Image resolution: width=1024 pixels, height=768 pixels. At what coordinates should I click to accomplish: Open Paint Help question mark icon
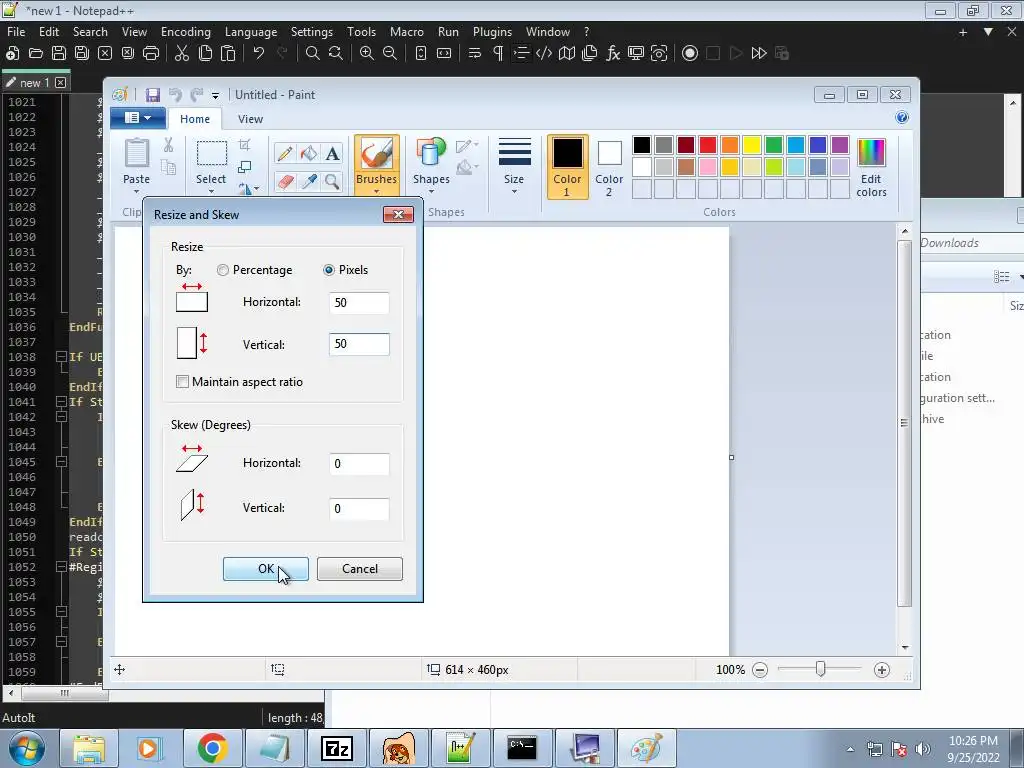tap(902, 118)
